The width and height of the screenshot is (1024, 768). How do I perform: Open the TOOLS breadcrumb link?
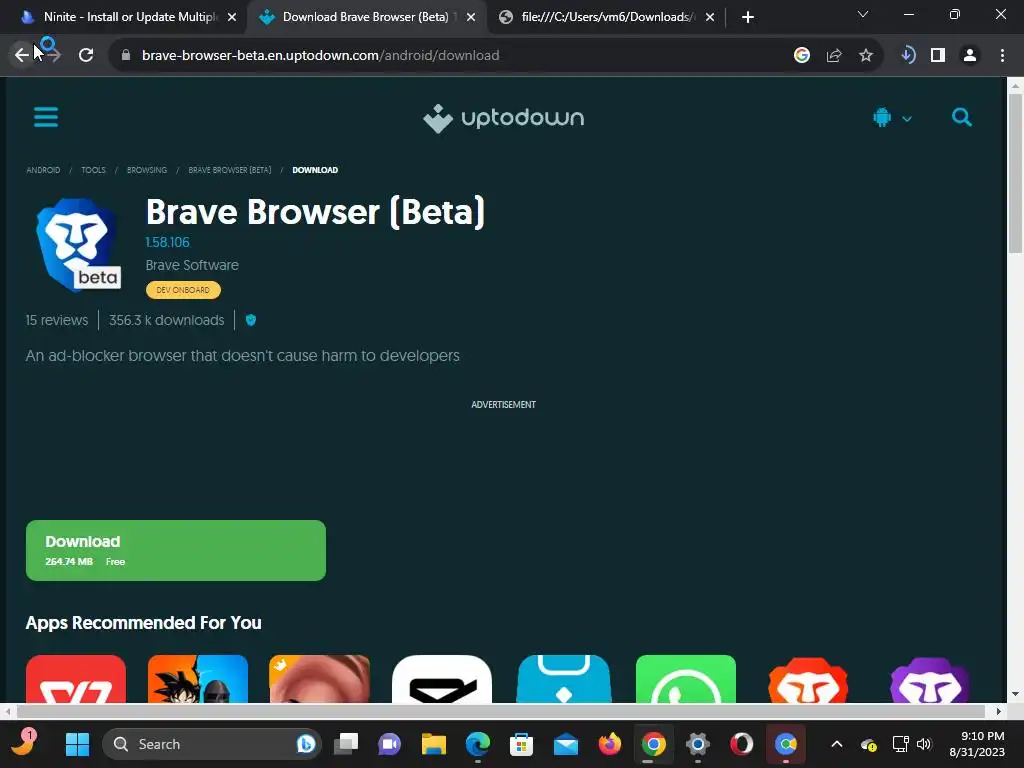(x=93, y=170)
